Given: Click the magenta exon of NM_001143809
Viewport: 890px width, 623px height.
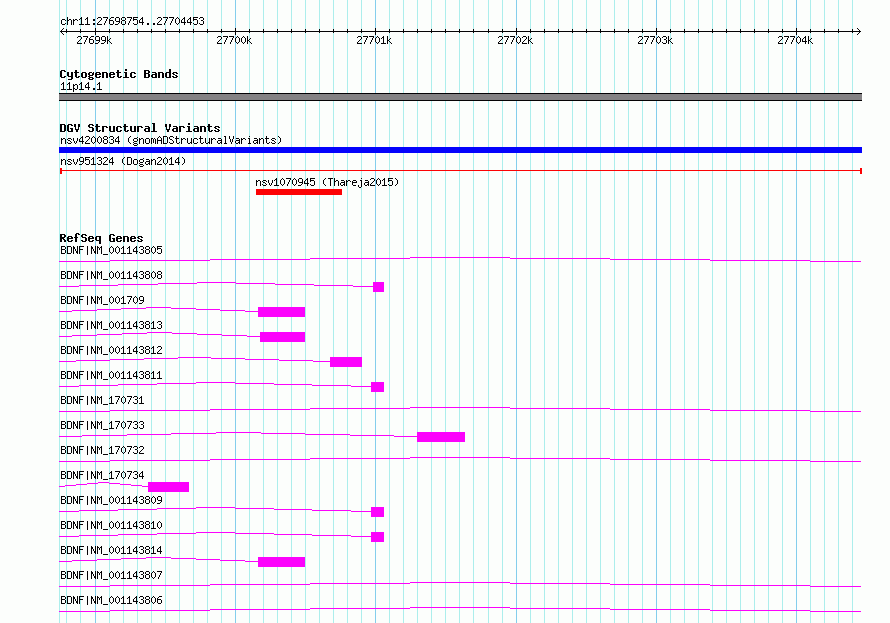Looking at the screenshot, I should (x=377, y=512).
